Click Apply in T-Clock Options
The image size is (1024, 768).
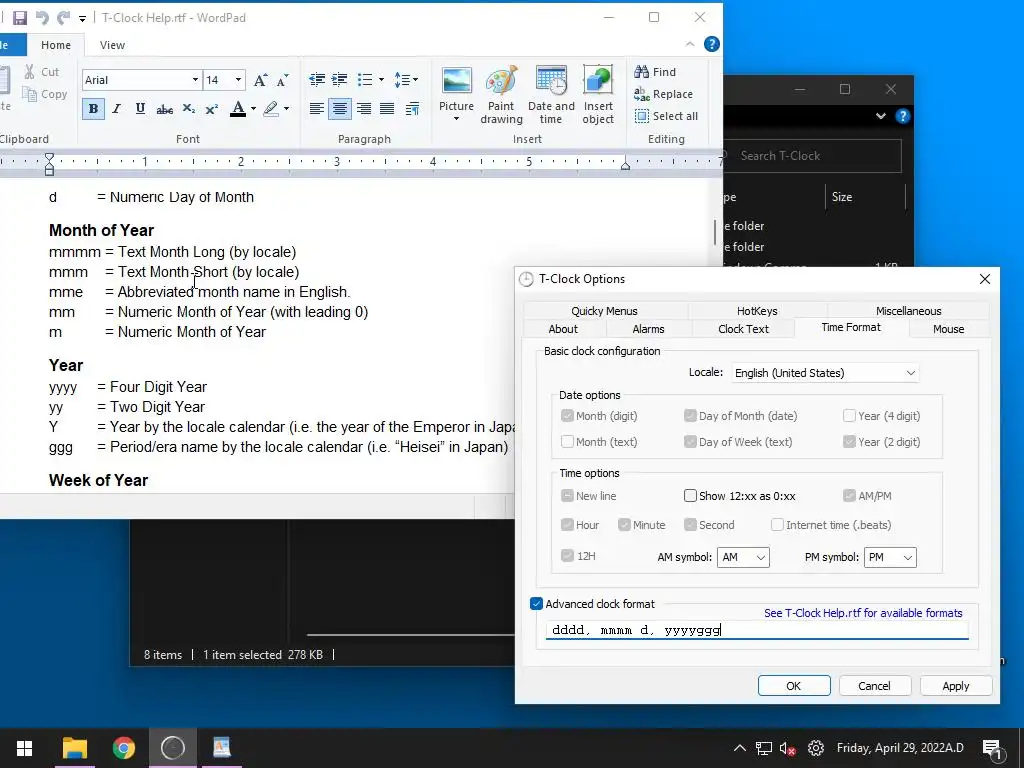955,686
